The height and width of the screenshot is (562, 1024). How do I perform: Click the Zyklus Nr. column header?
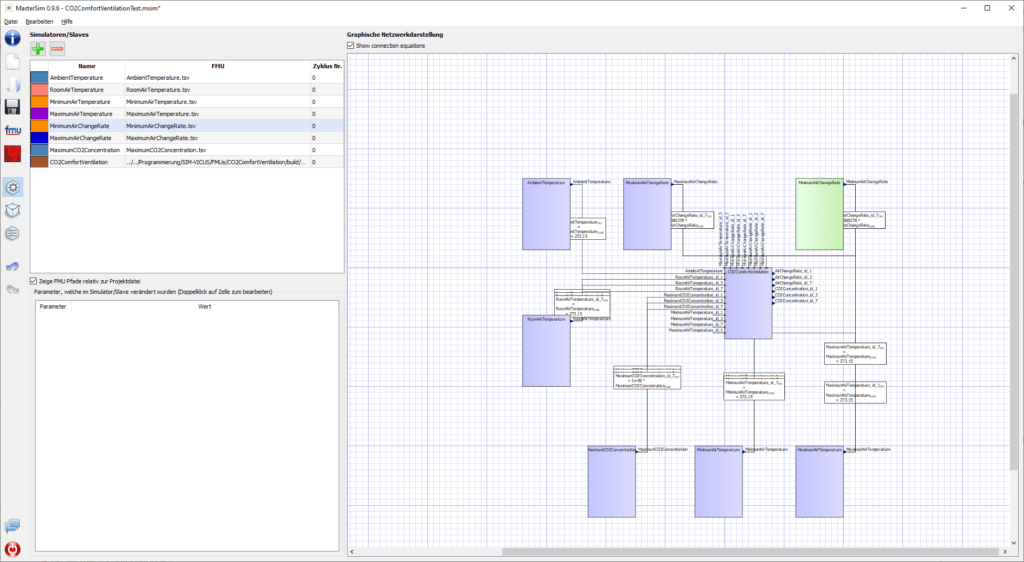(x=327, y=66)
